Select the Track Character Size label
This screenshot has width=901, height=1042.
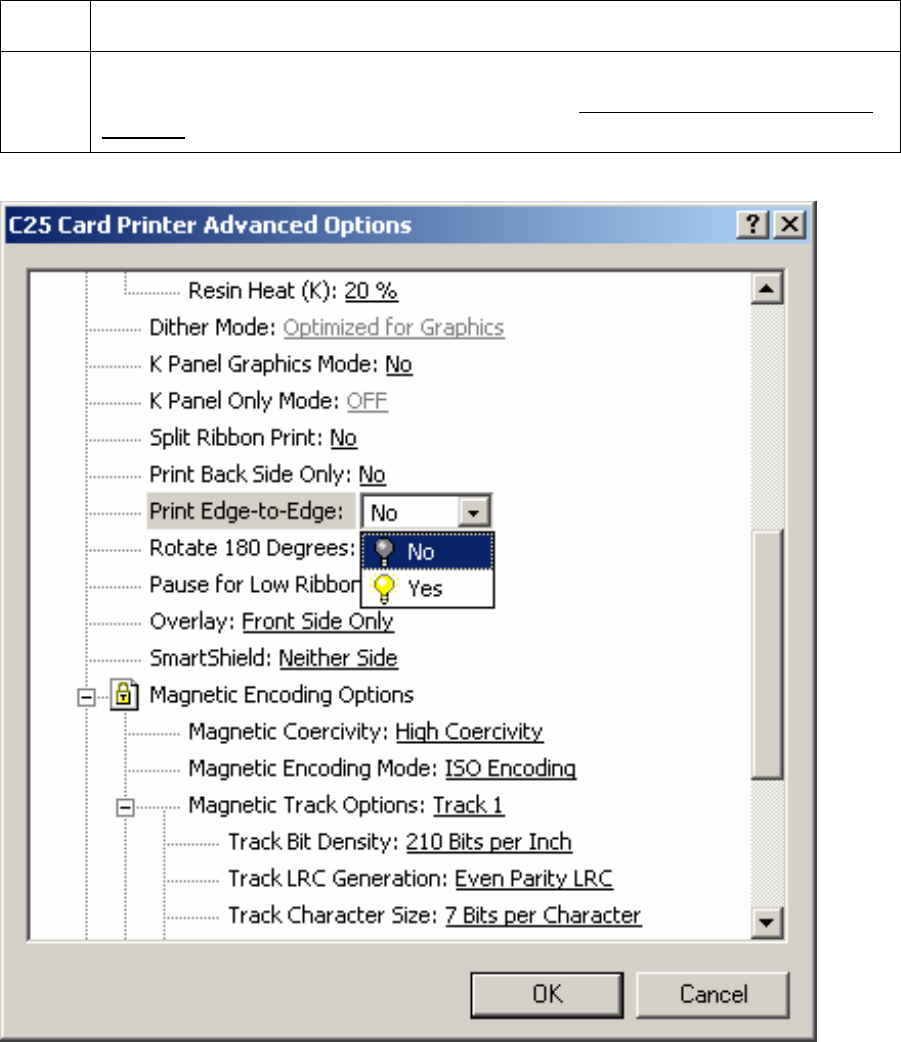coord(333,915)
